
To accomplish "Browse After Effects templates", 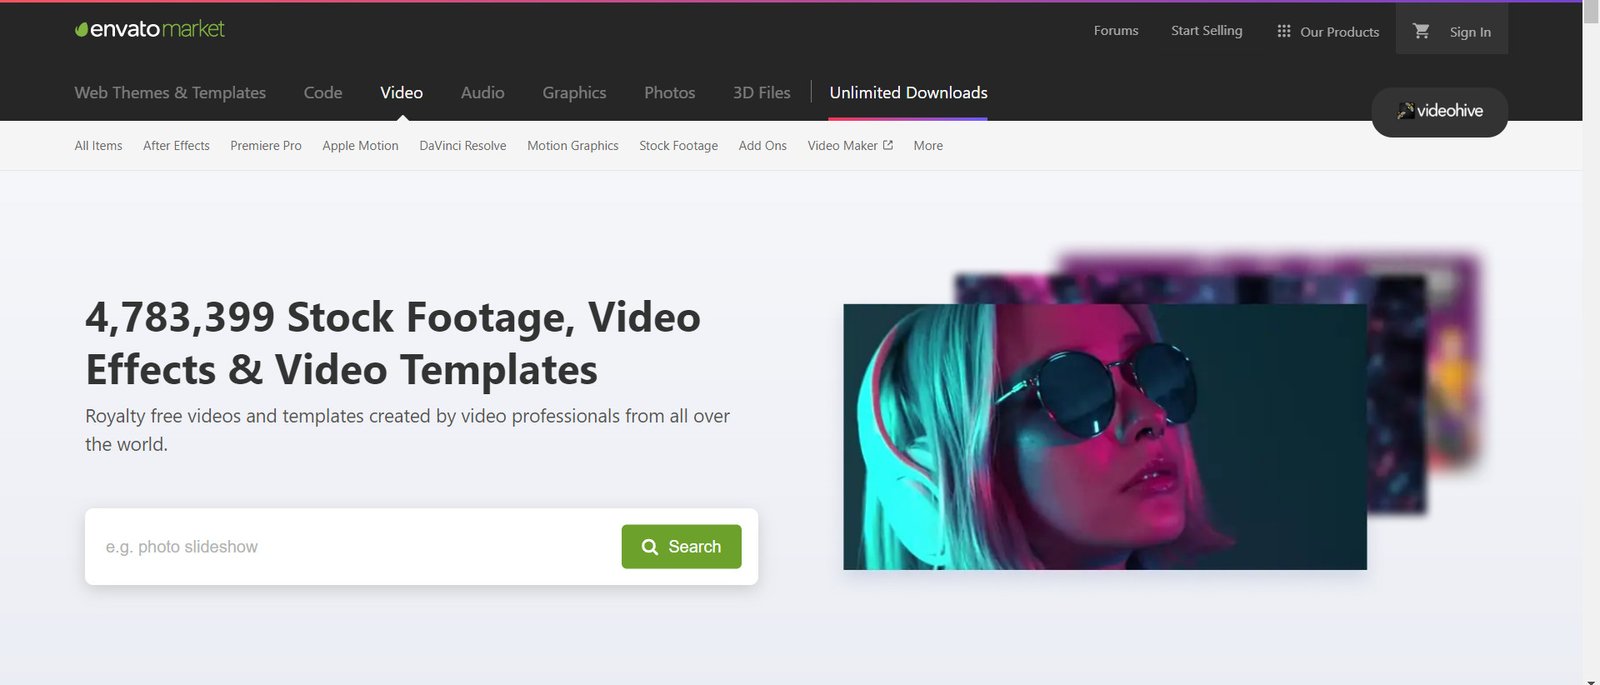I will [x=176, y=146].
